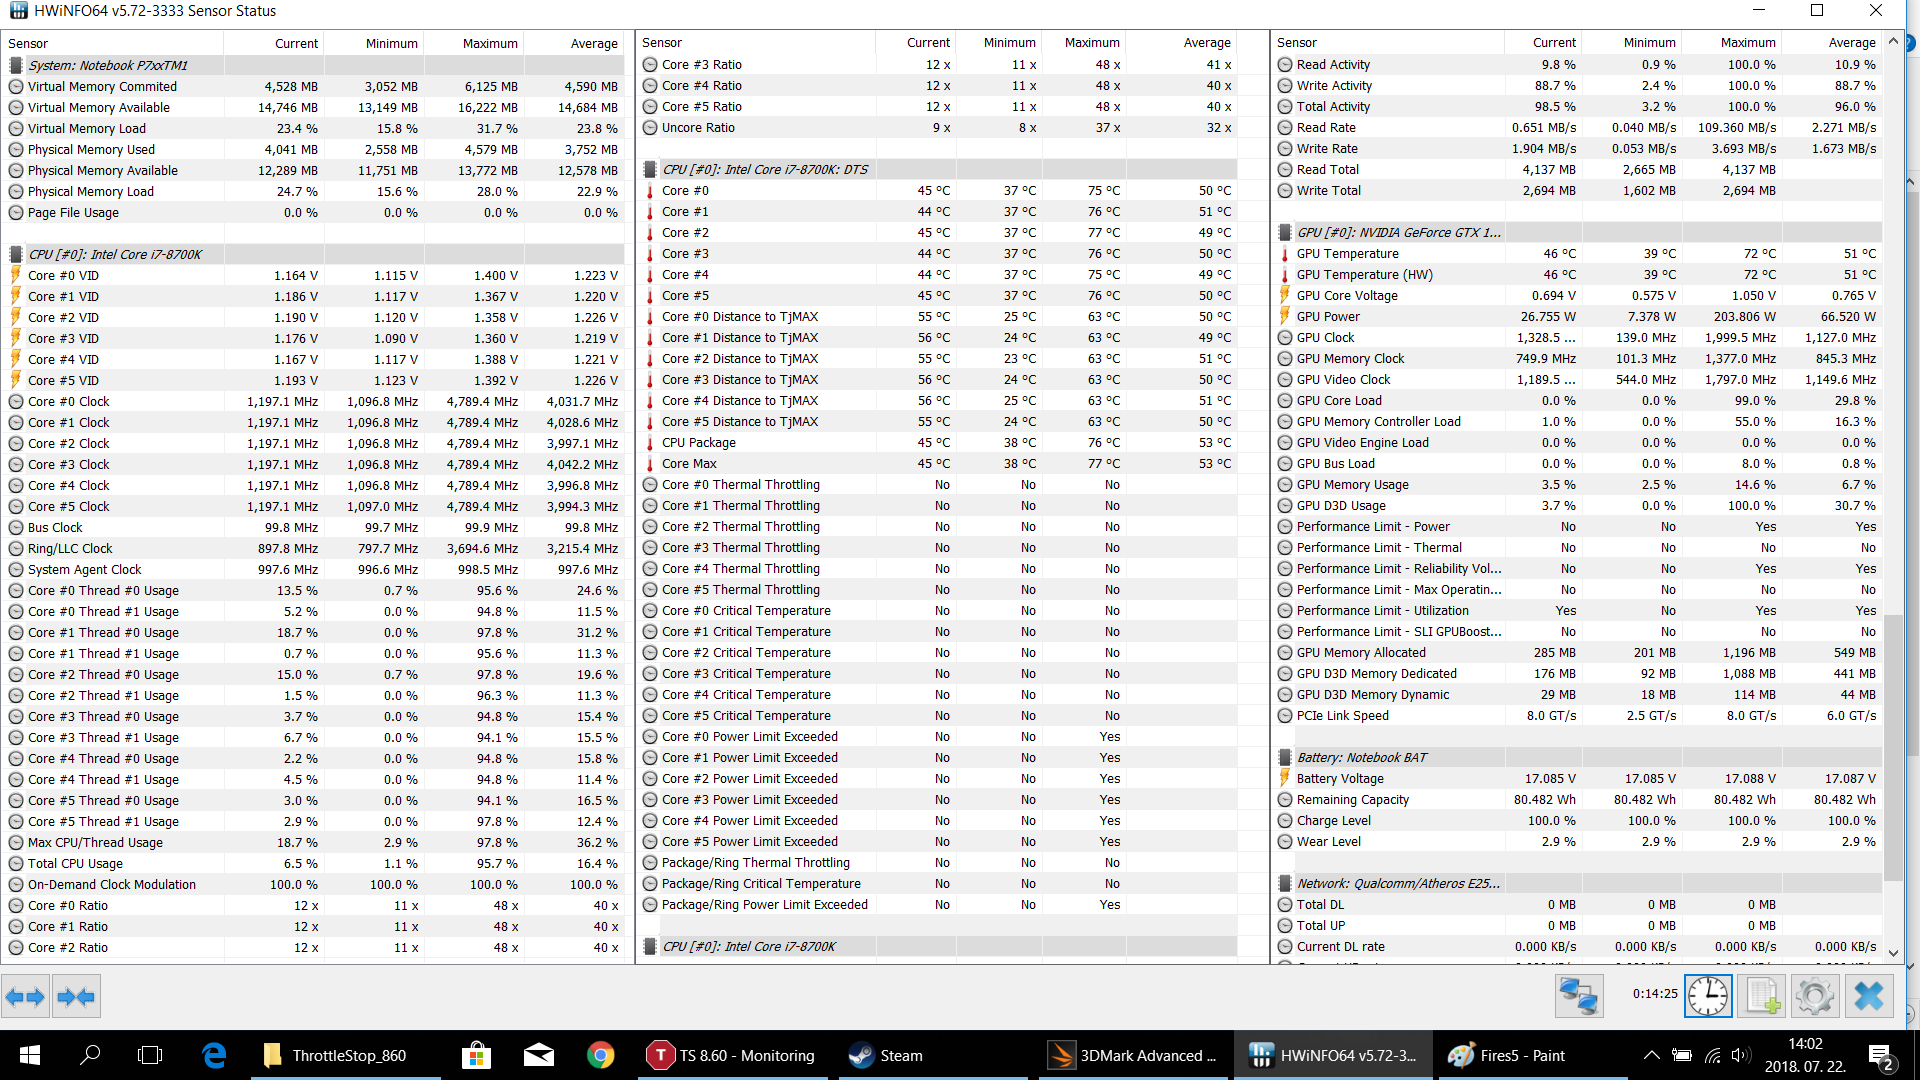Select Performance Limit - Thermal row
The image size is (1920, 1080).
pyautogui.click(x=1579, y=547)
